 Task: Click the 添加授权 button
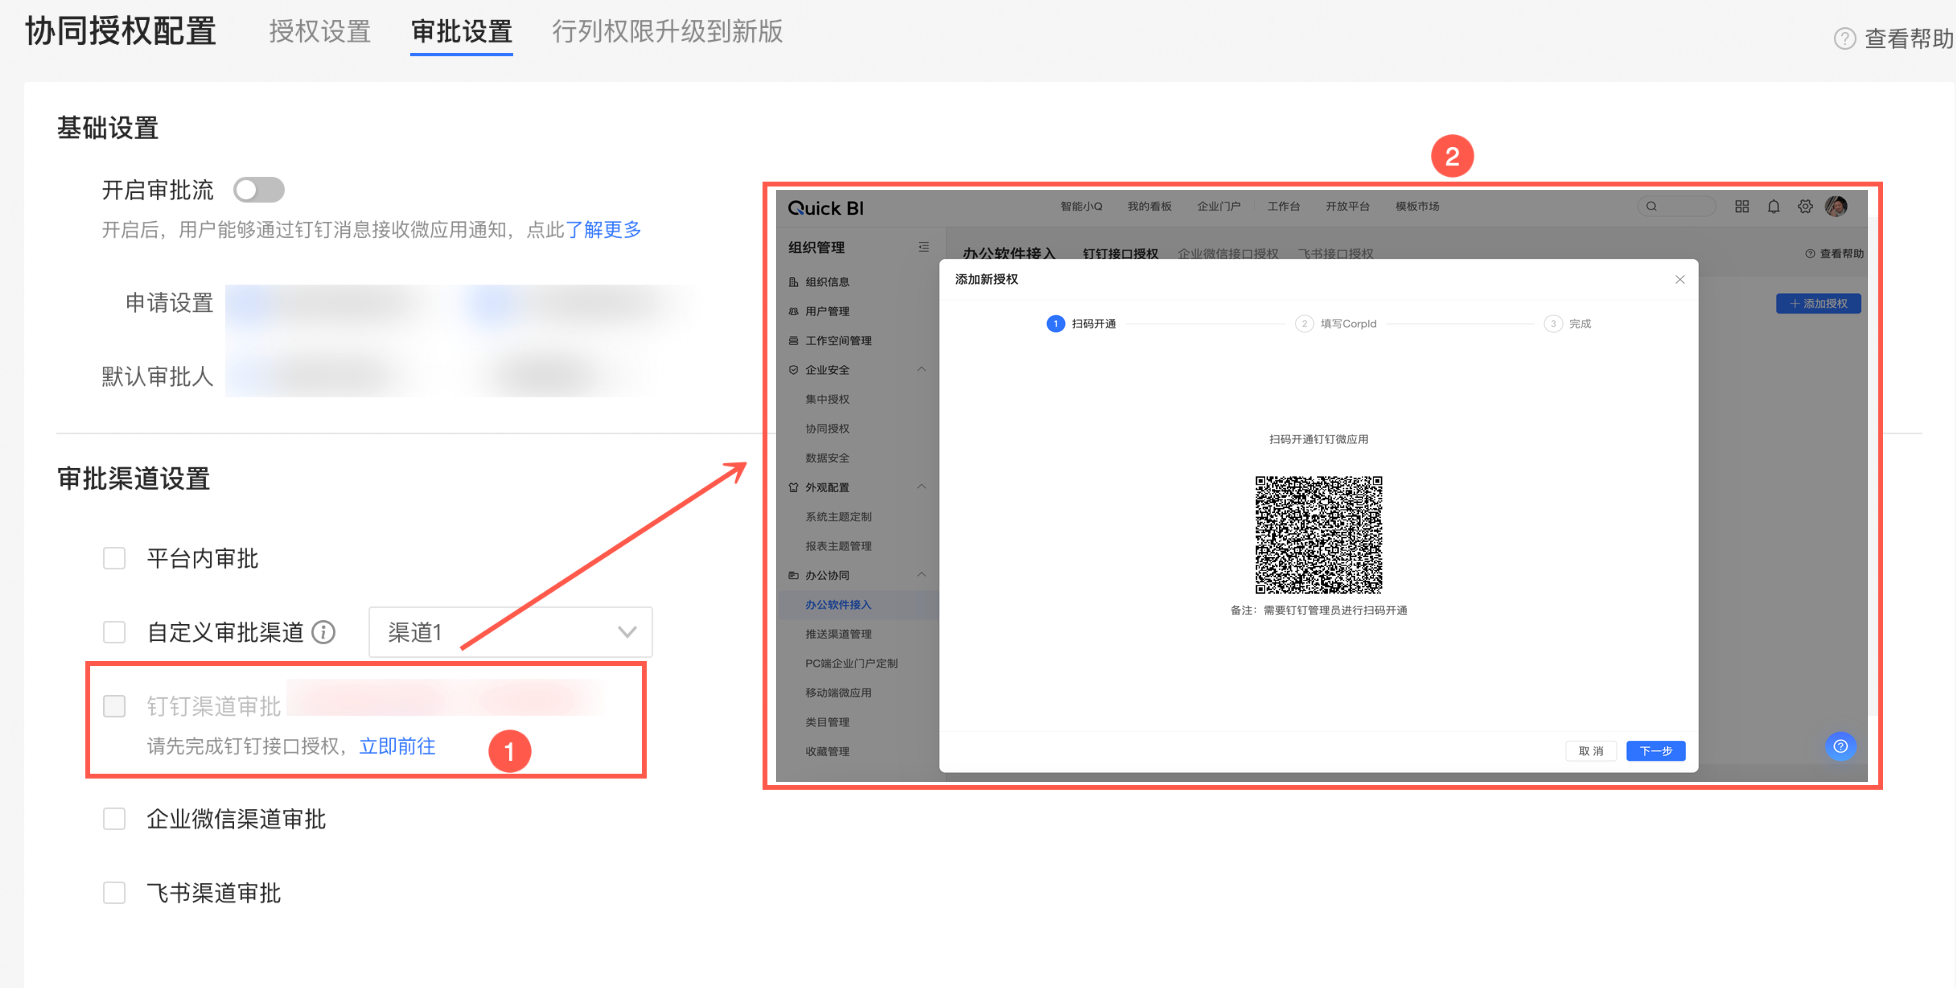pos(1818,303)
